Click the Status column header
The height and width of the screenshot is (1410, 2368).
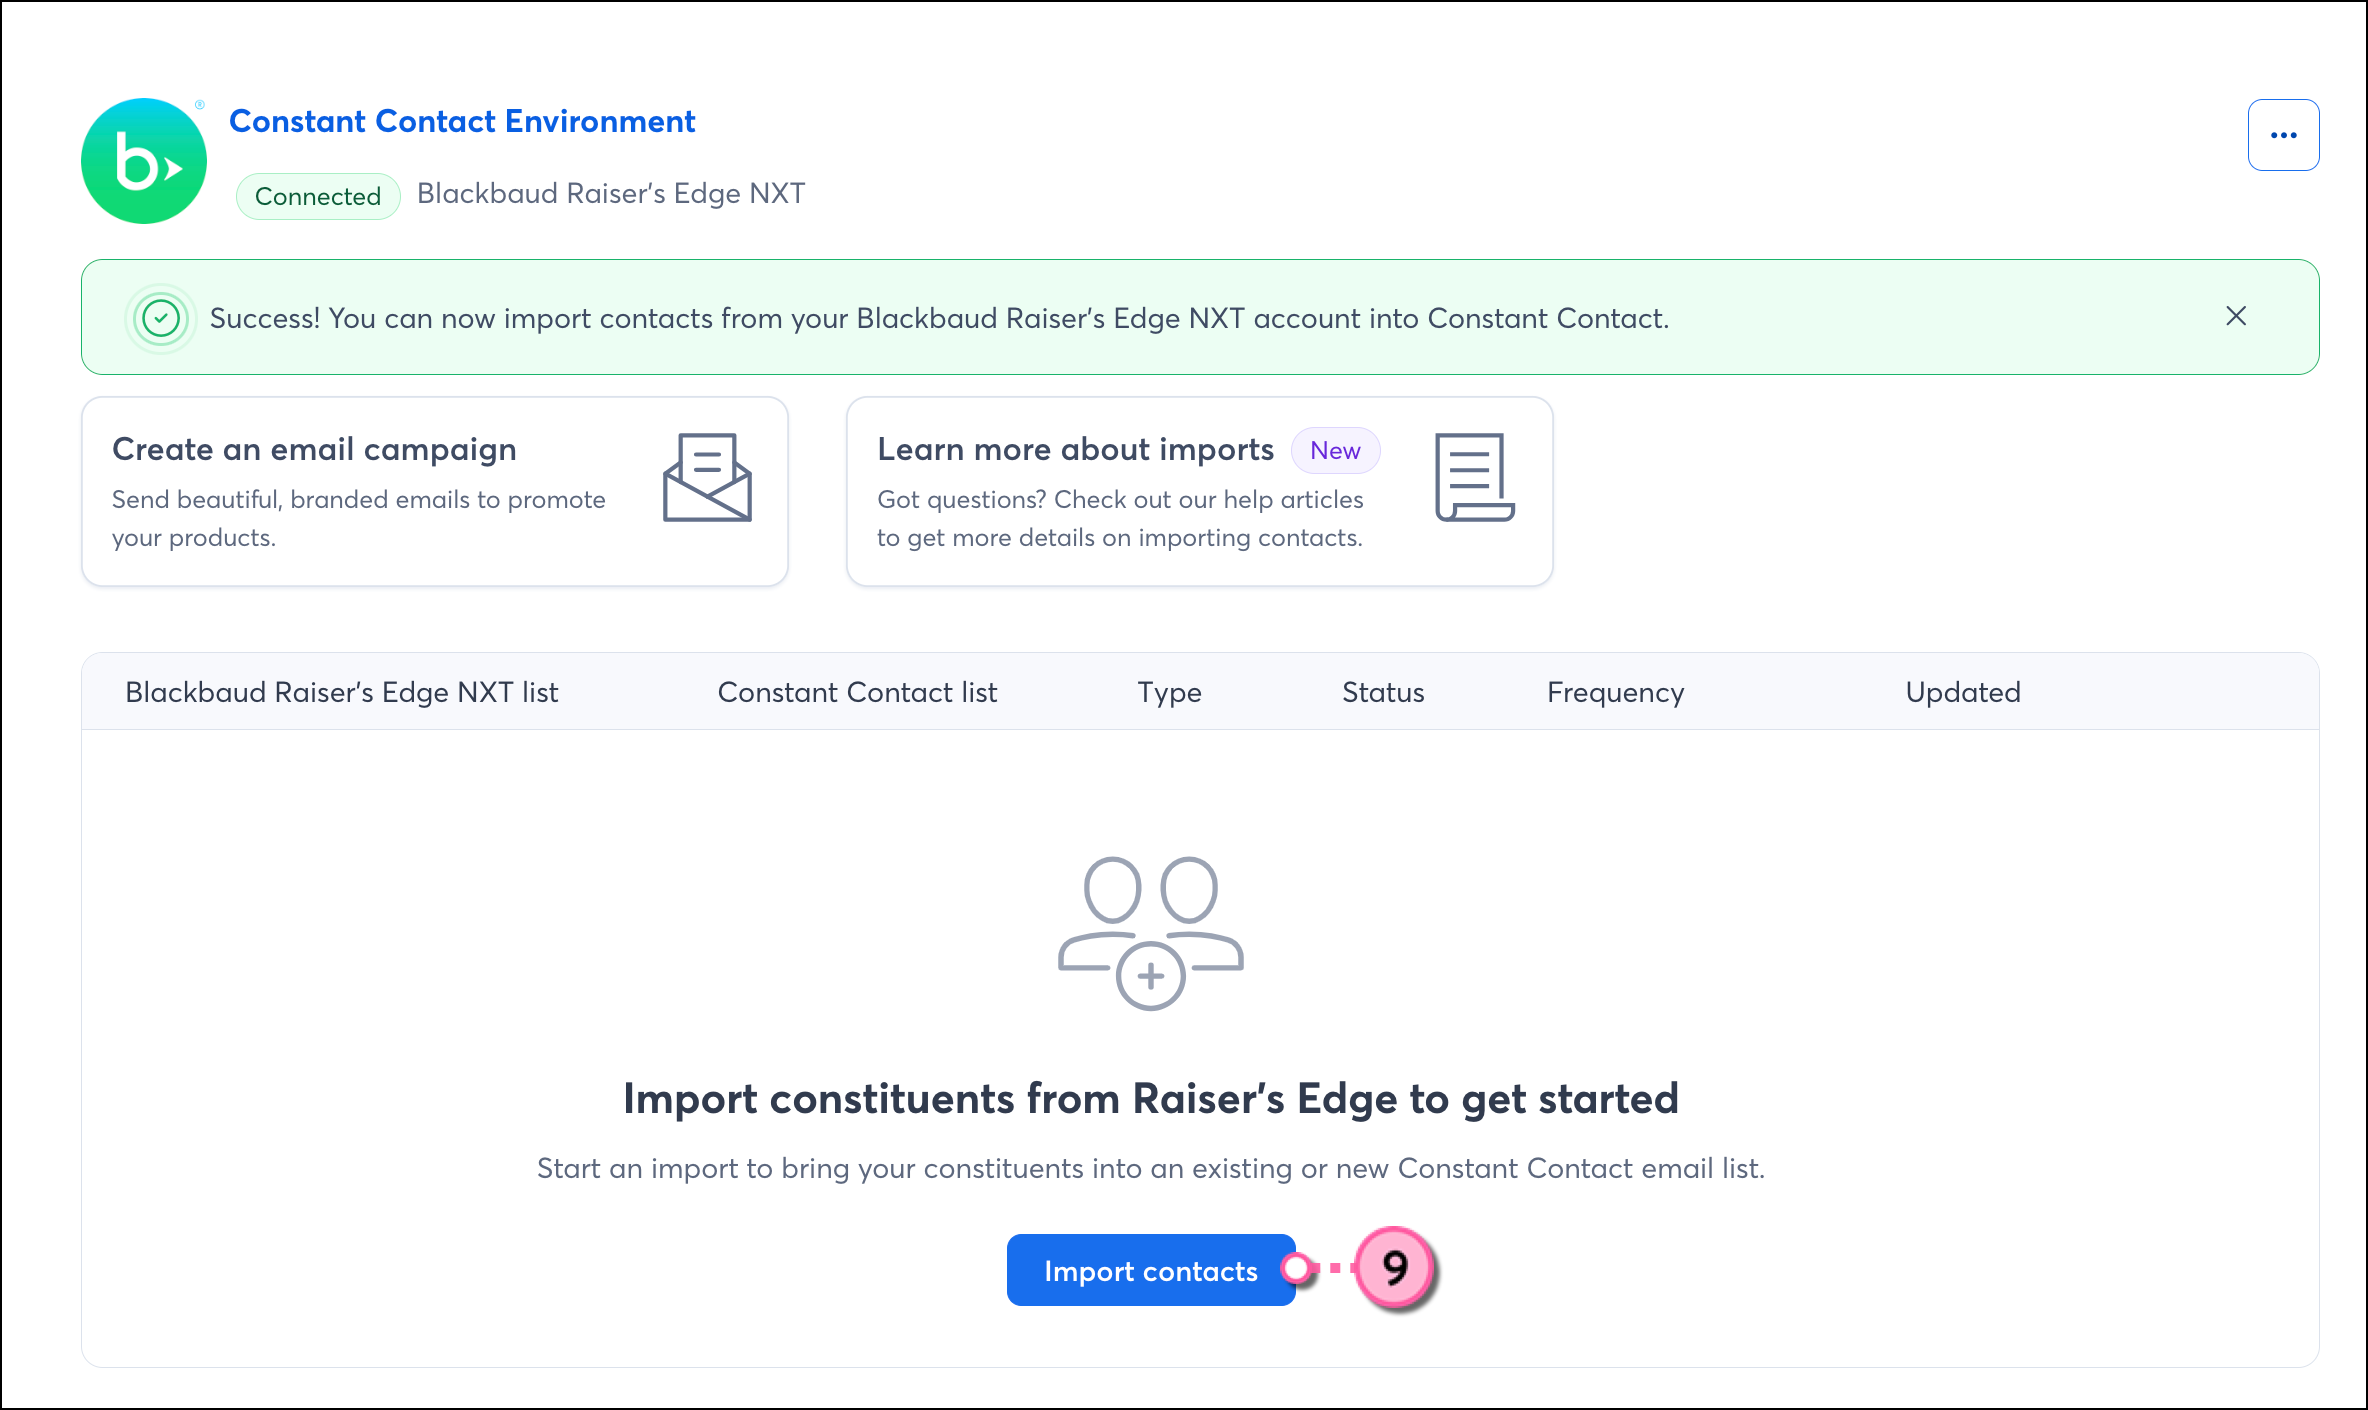click(x=1382, y=692)
